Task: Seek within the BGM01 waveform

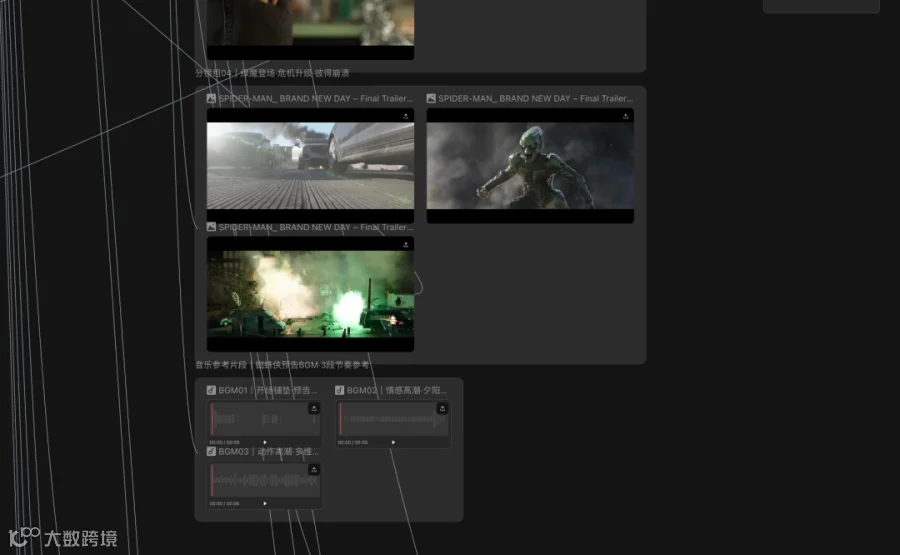Action: [265, 419]
